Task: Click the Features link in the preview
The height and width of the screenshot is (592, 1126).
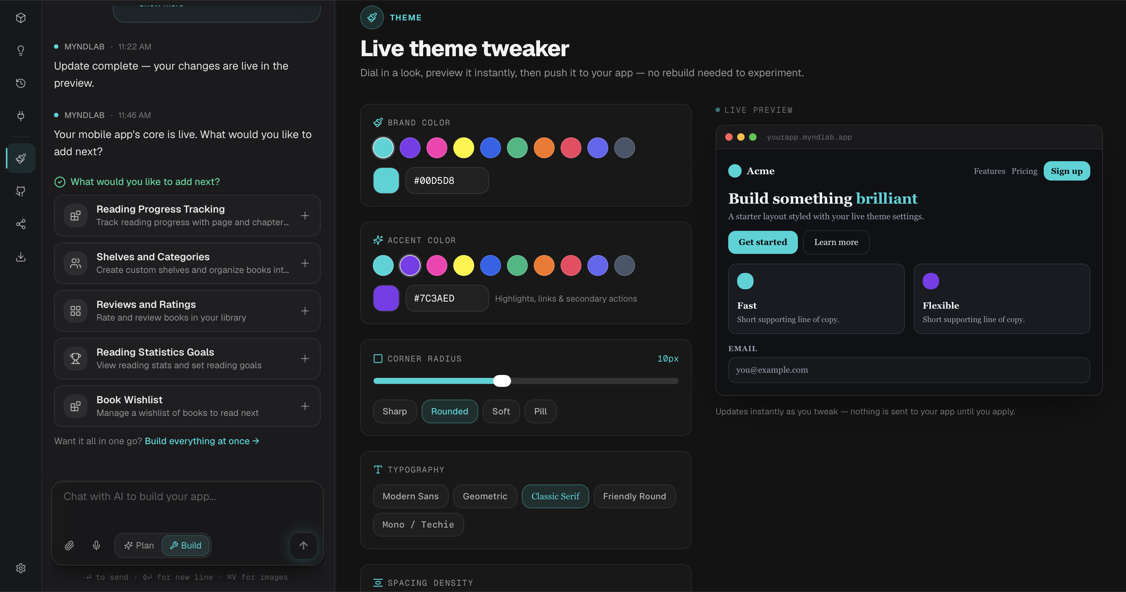Action: coord(990,171)
